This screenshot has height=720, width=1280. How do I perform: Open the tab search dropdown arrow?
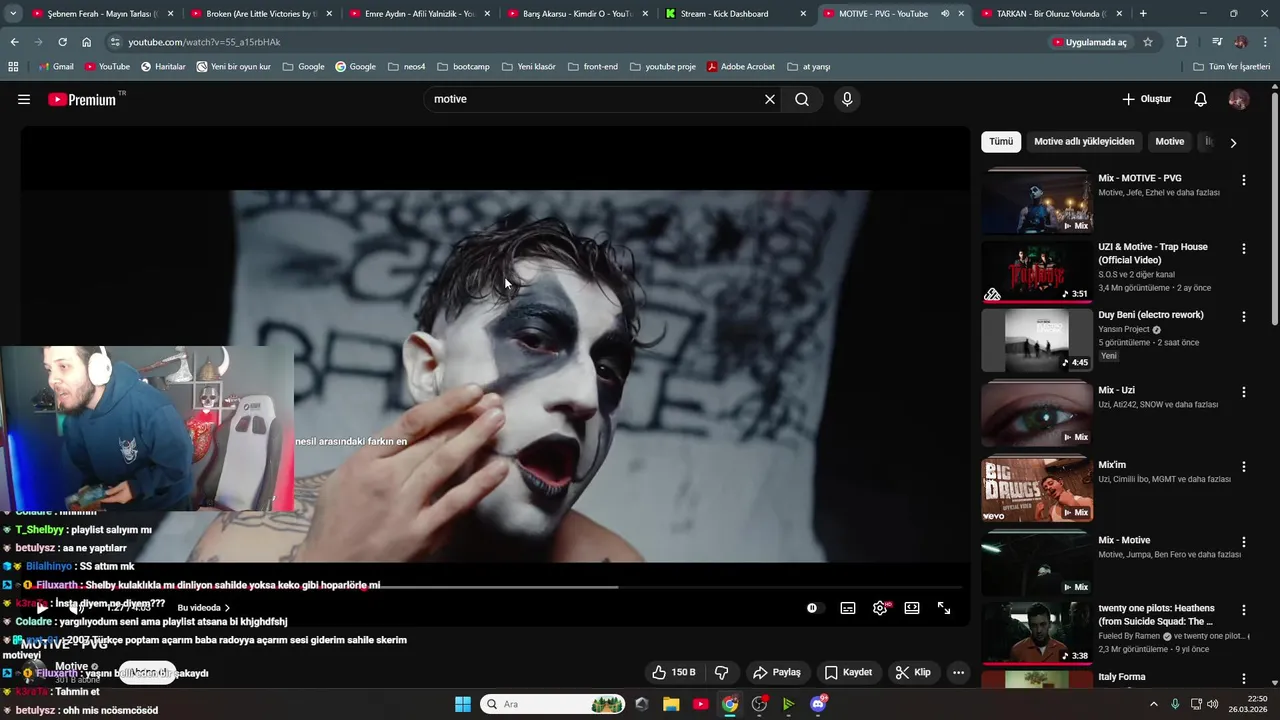13,14
